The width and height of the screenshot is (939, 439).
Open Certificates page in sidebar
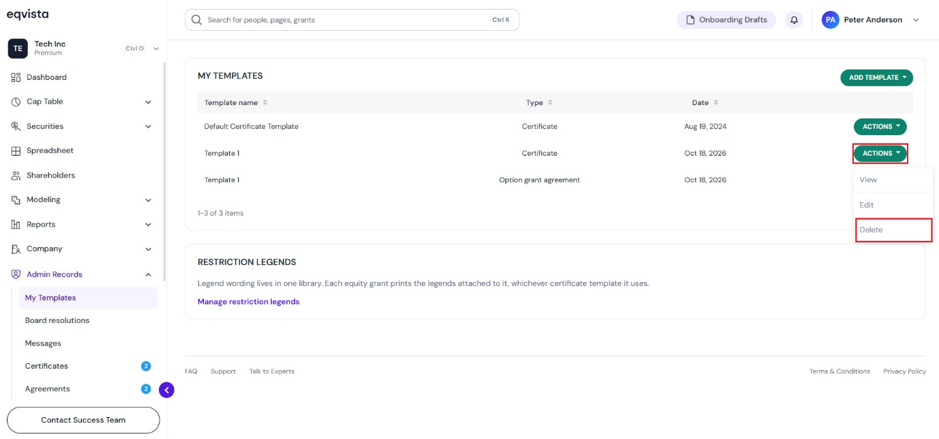46,366
